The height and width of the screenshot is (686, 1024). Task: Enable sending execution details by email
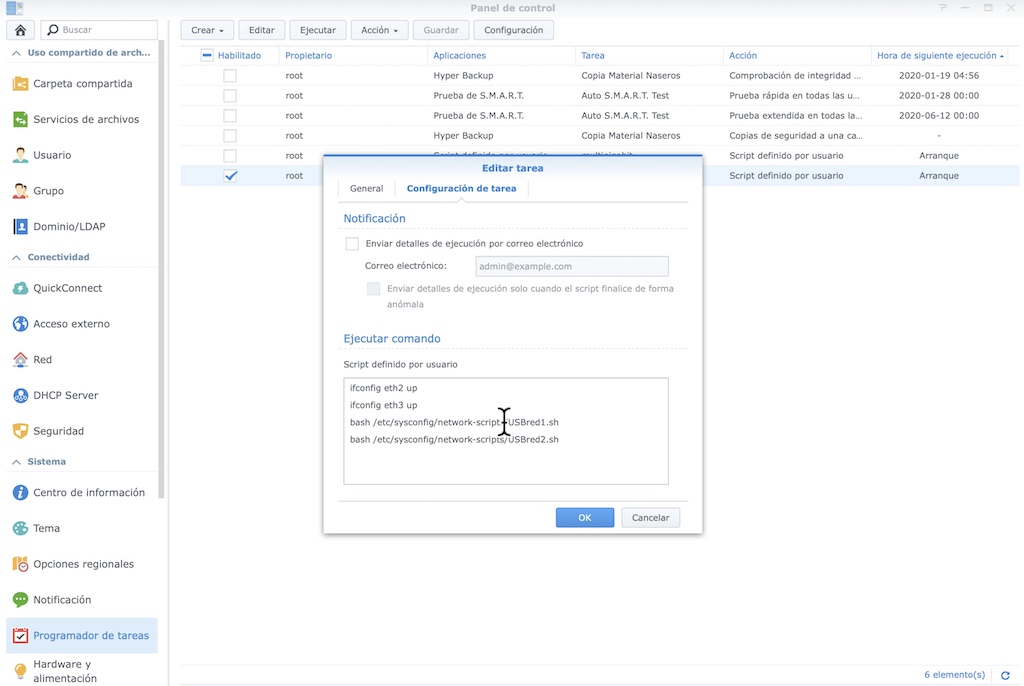pyautogui.click(x=352, y=243)
